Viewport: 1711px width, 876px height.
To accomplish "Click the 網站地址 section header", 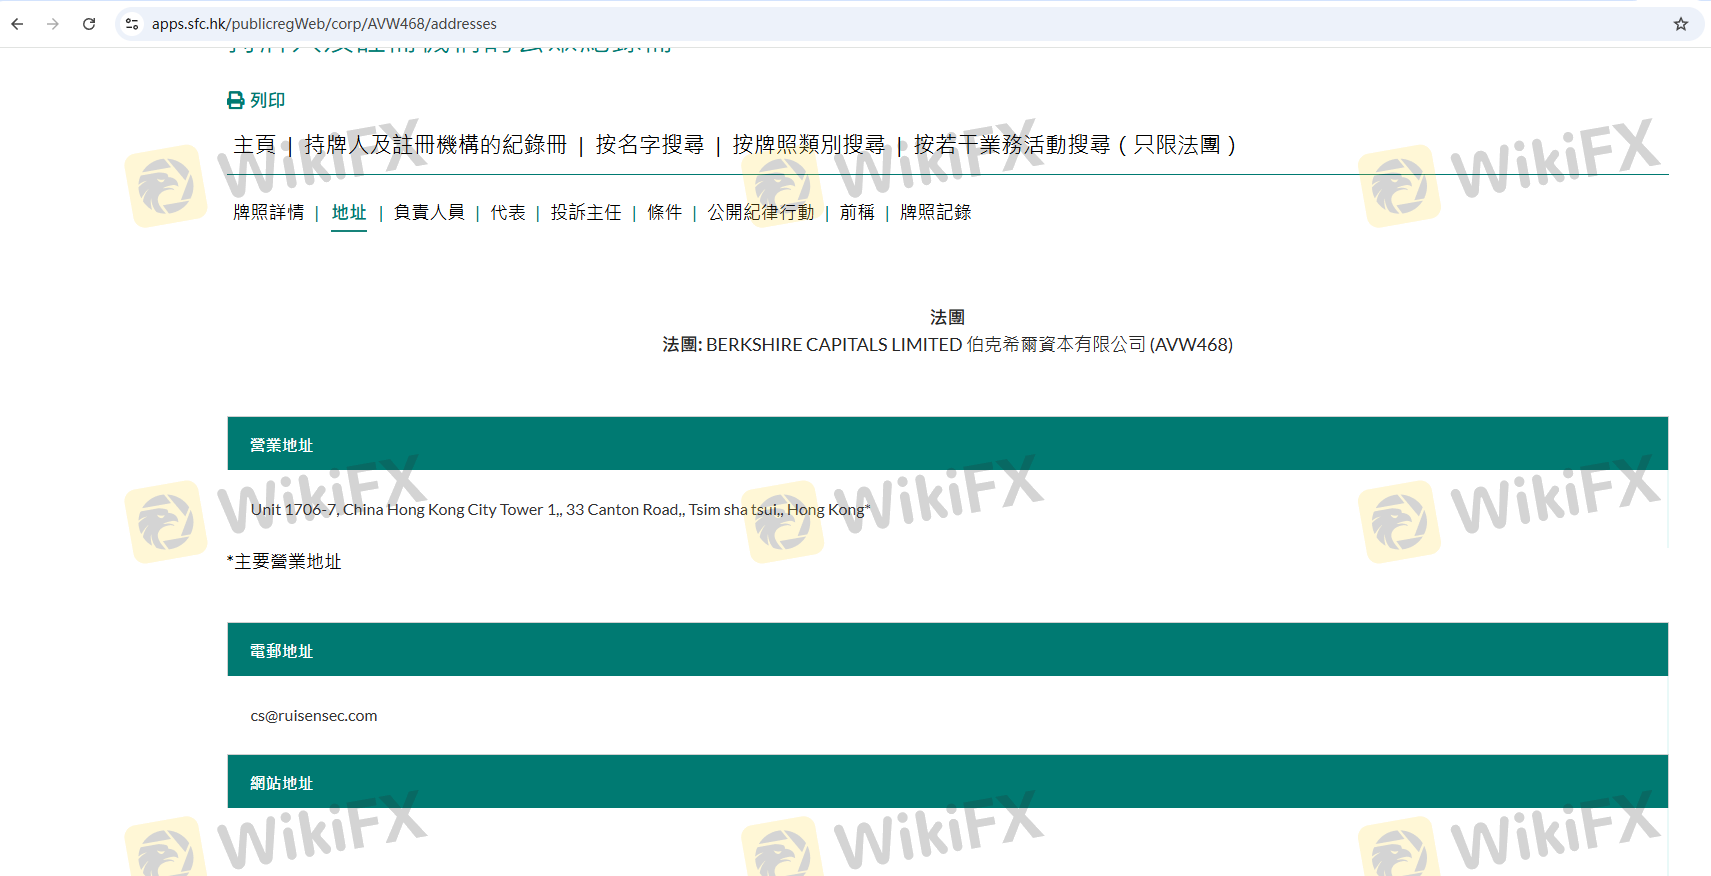I will click(x=947, y=782).
